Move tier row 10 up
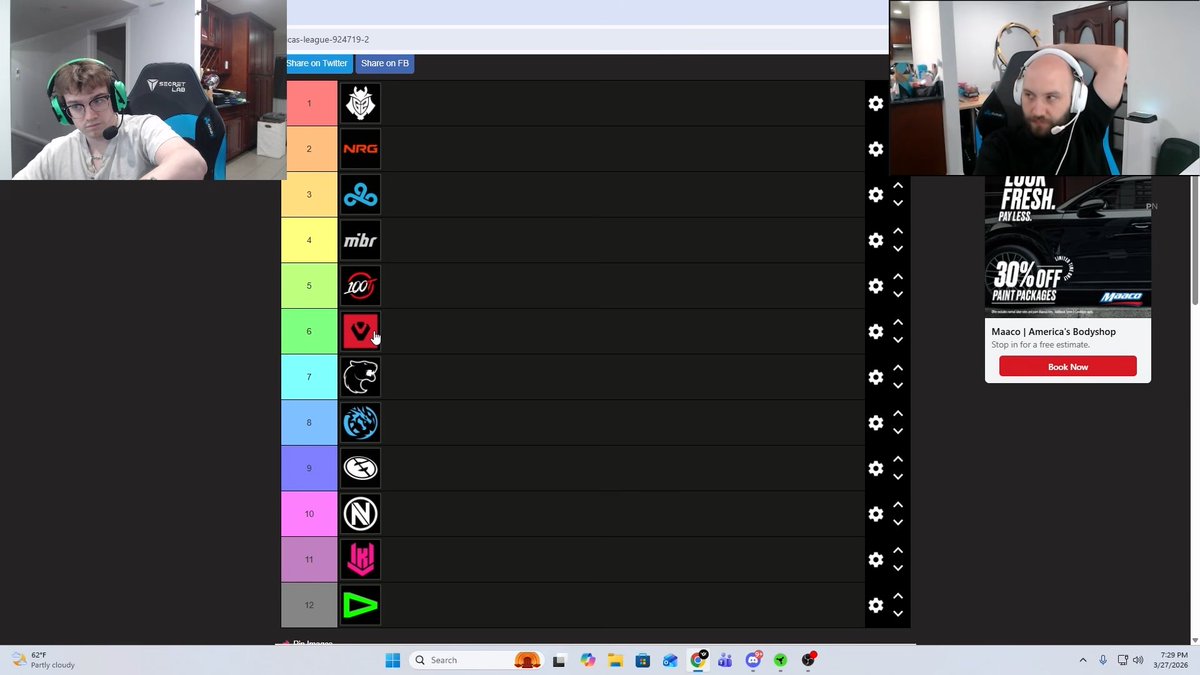 pyautogui.click(x=898, y=505)
